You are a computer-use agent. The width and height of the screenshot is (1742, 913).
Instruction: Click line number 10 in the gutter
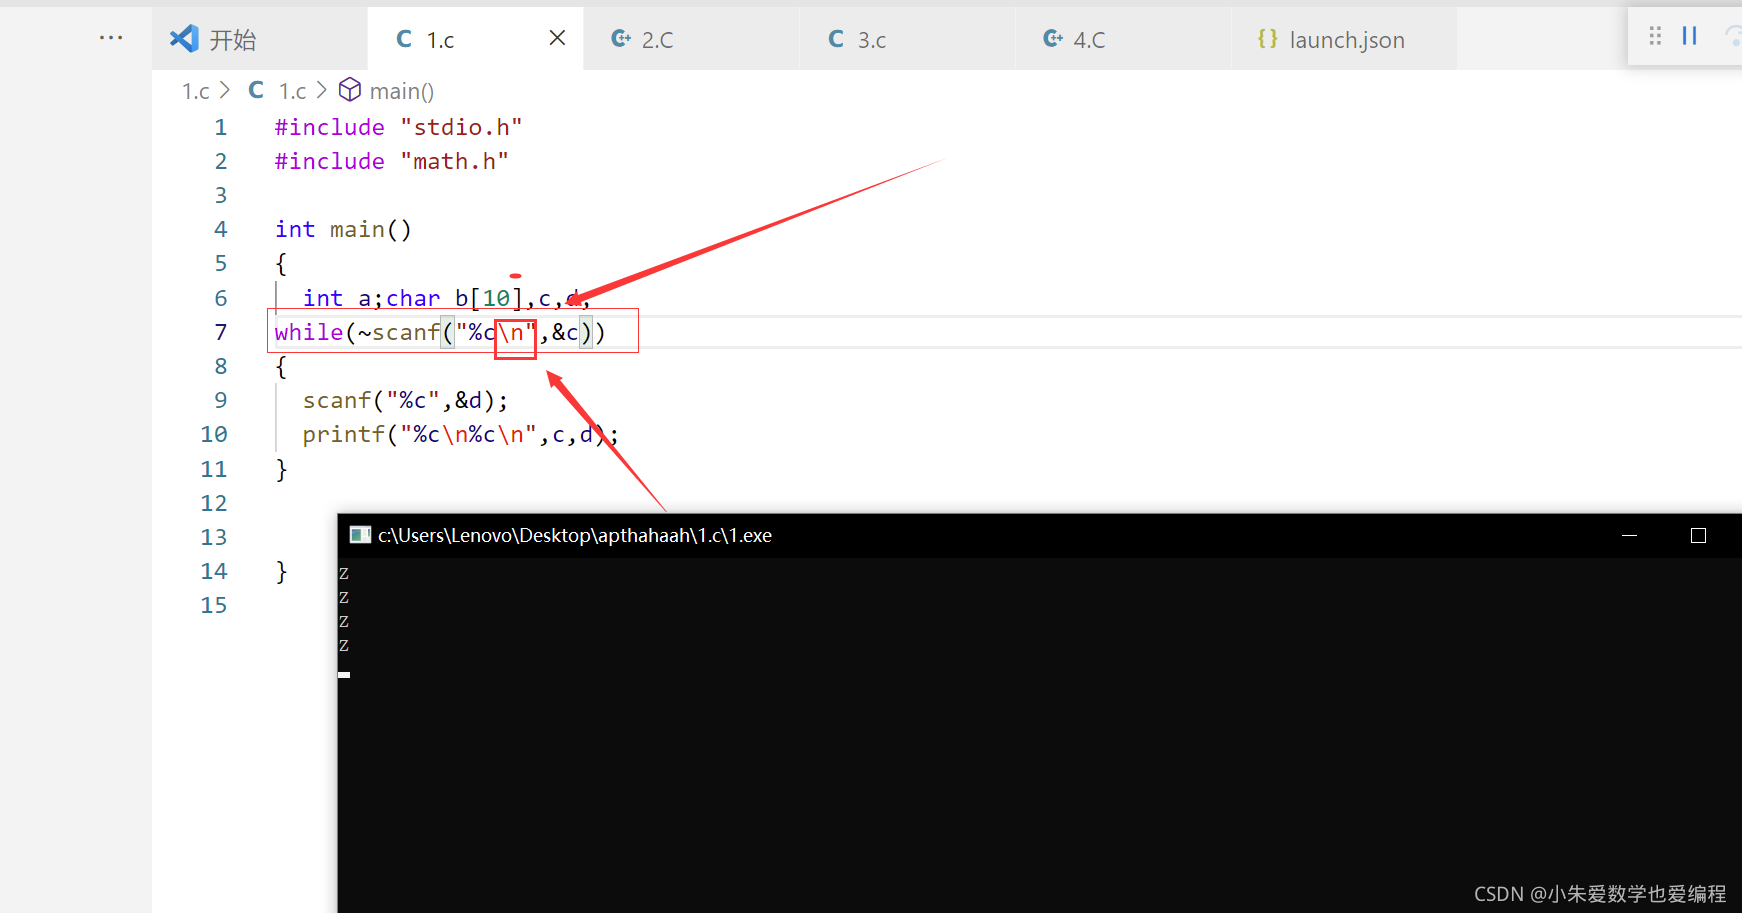tap(214, 434)
